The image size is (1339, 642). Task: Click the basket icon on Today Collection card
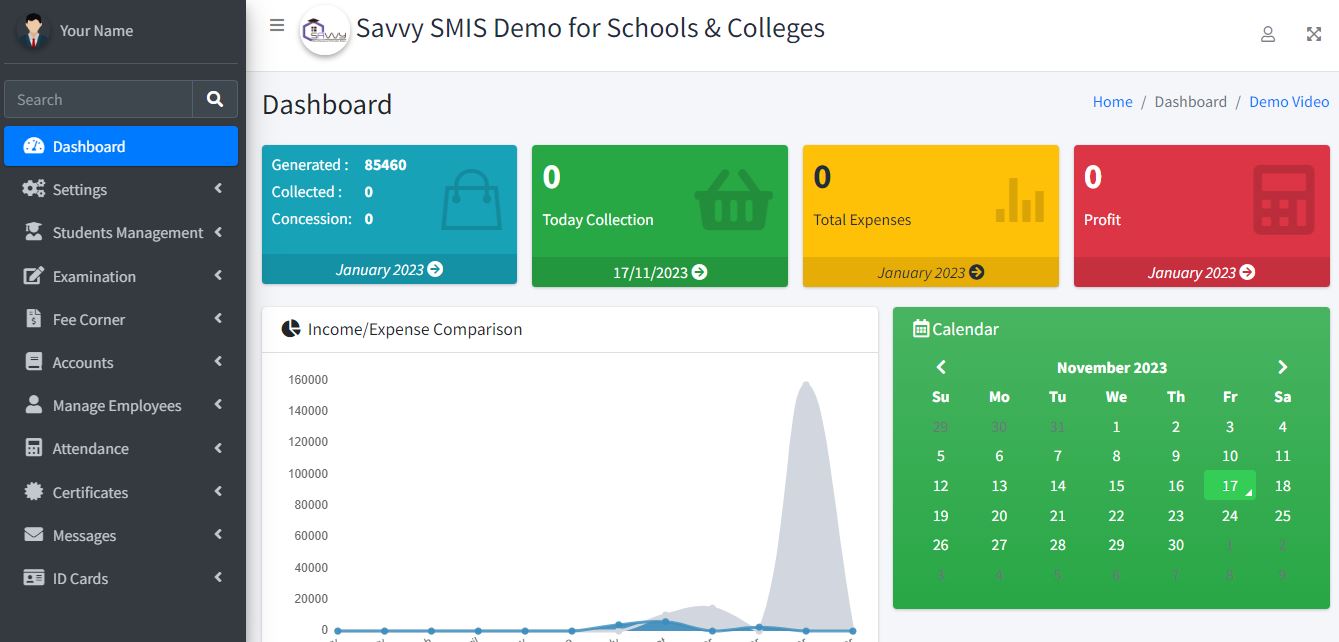point(734,199)
